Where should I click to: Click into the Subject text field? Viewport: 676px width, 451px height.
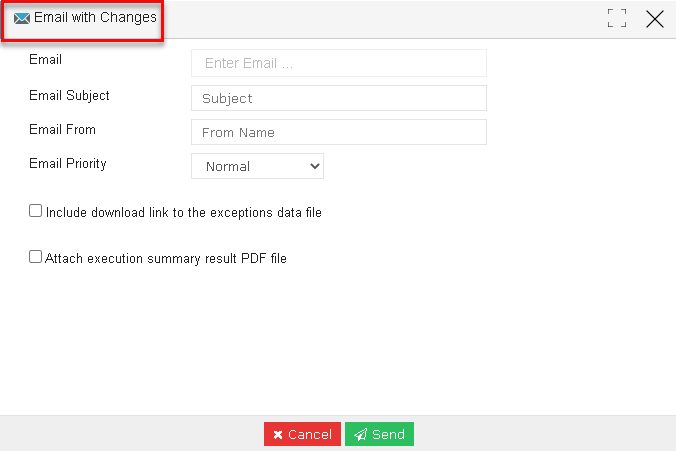339,98
